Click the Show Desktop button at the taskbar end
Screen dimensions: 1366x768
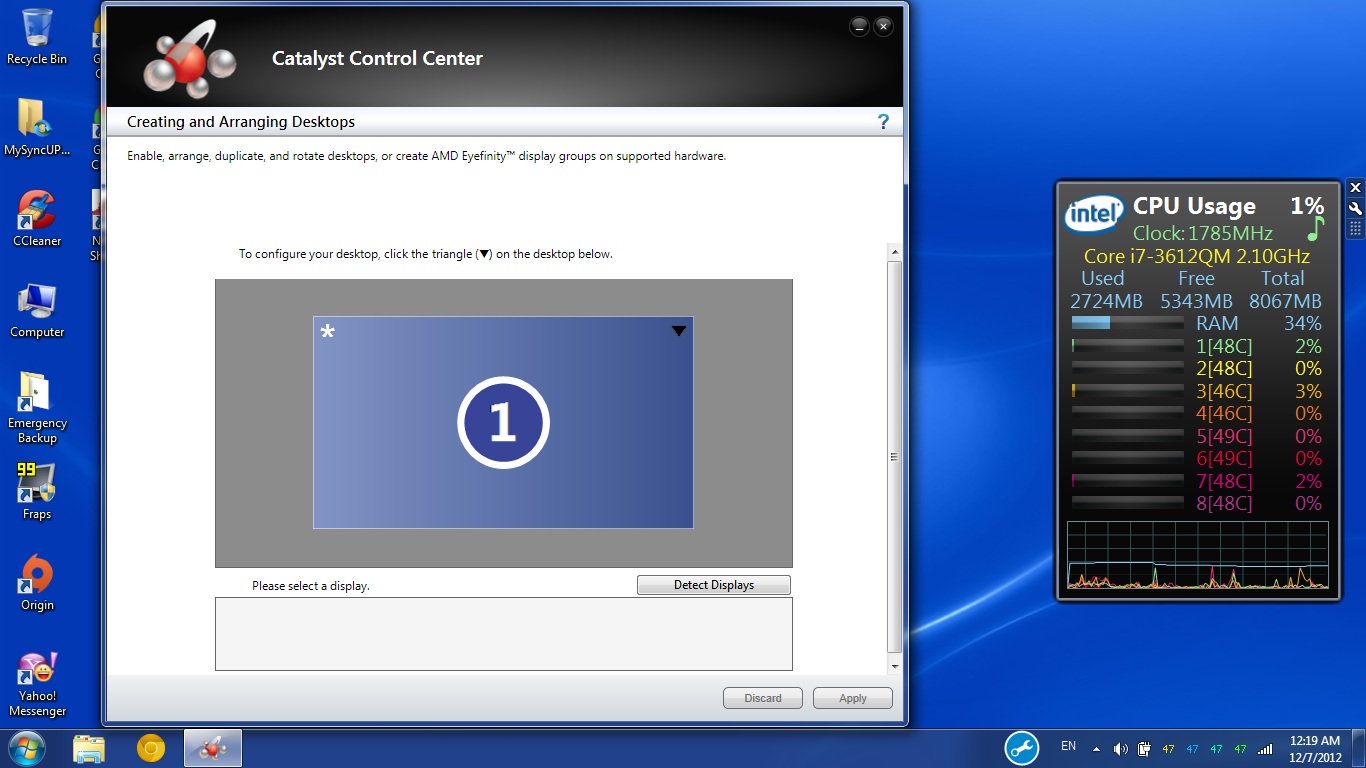(x=1359, y=748)
